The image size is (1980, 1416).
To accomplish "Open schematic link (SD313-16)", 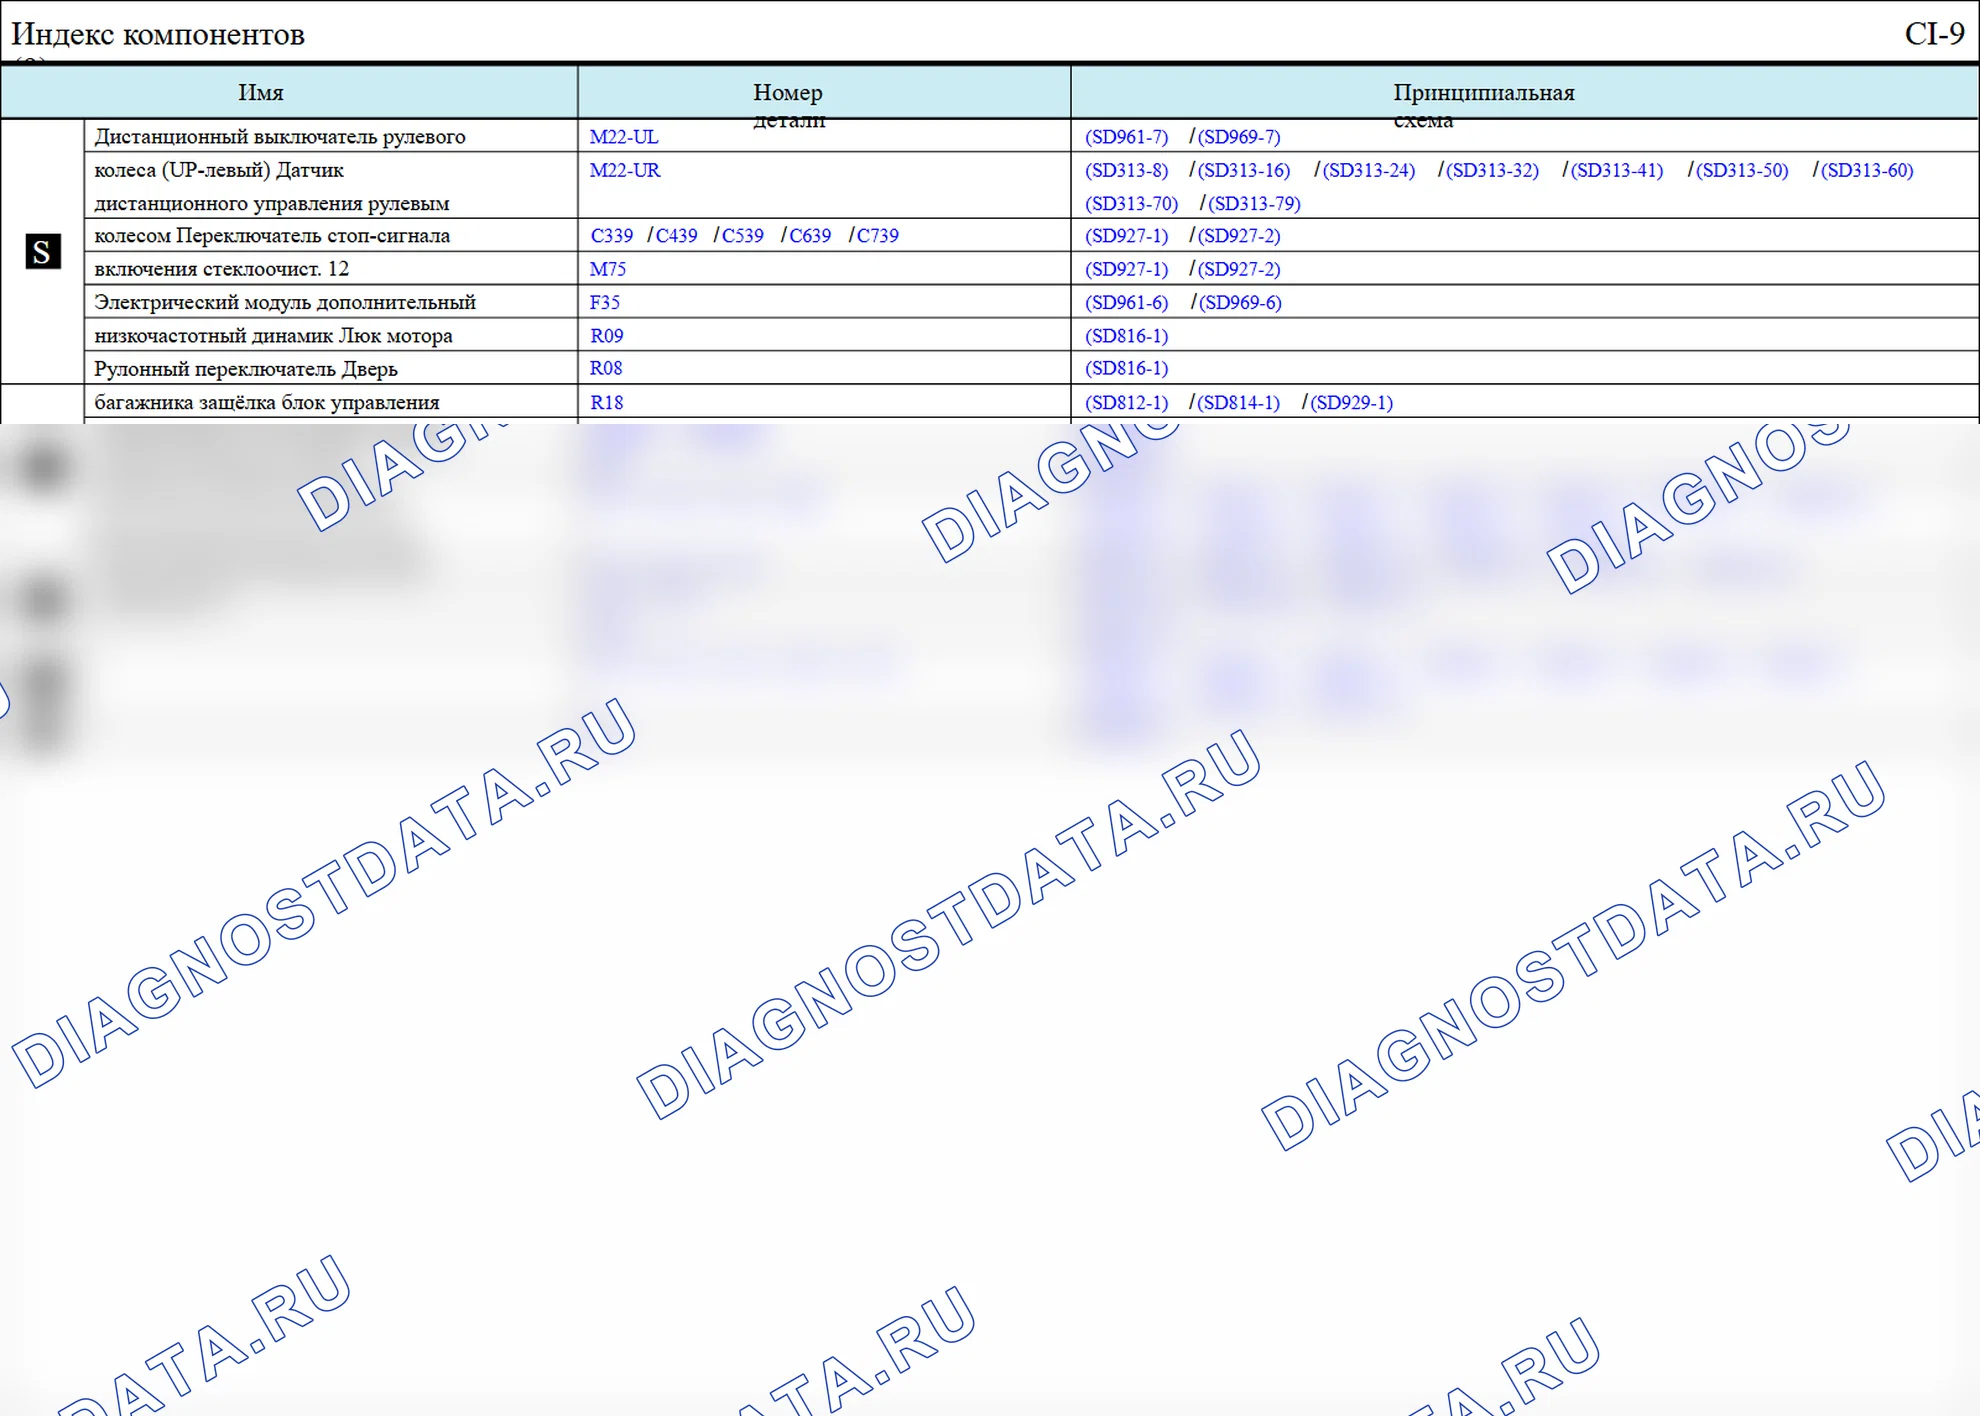I will [x=1244, y=170].
